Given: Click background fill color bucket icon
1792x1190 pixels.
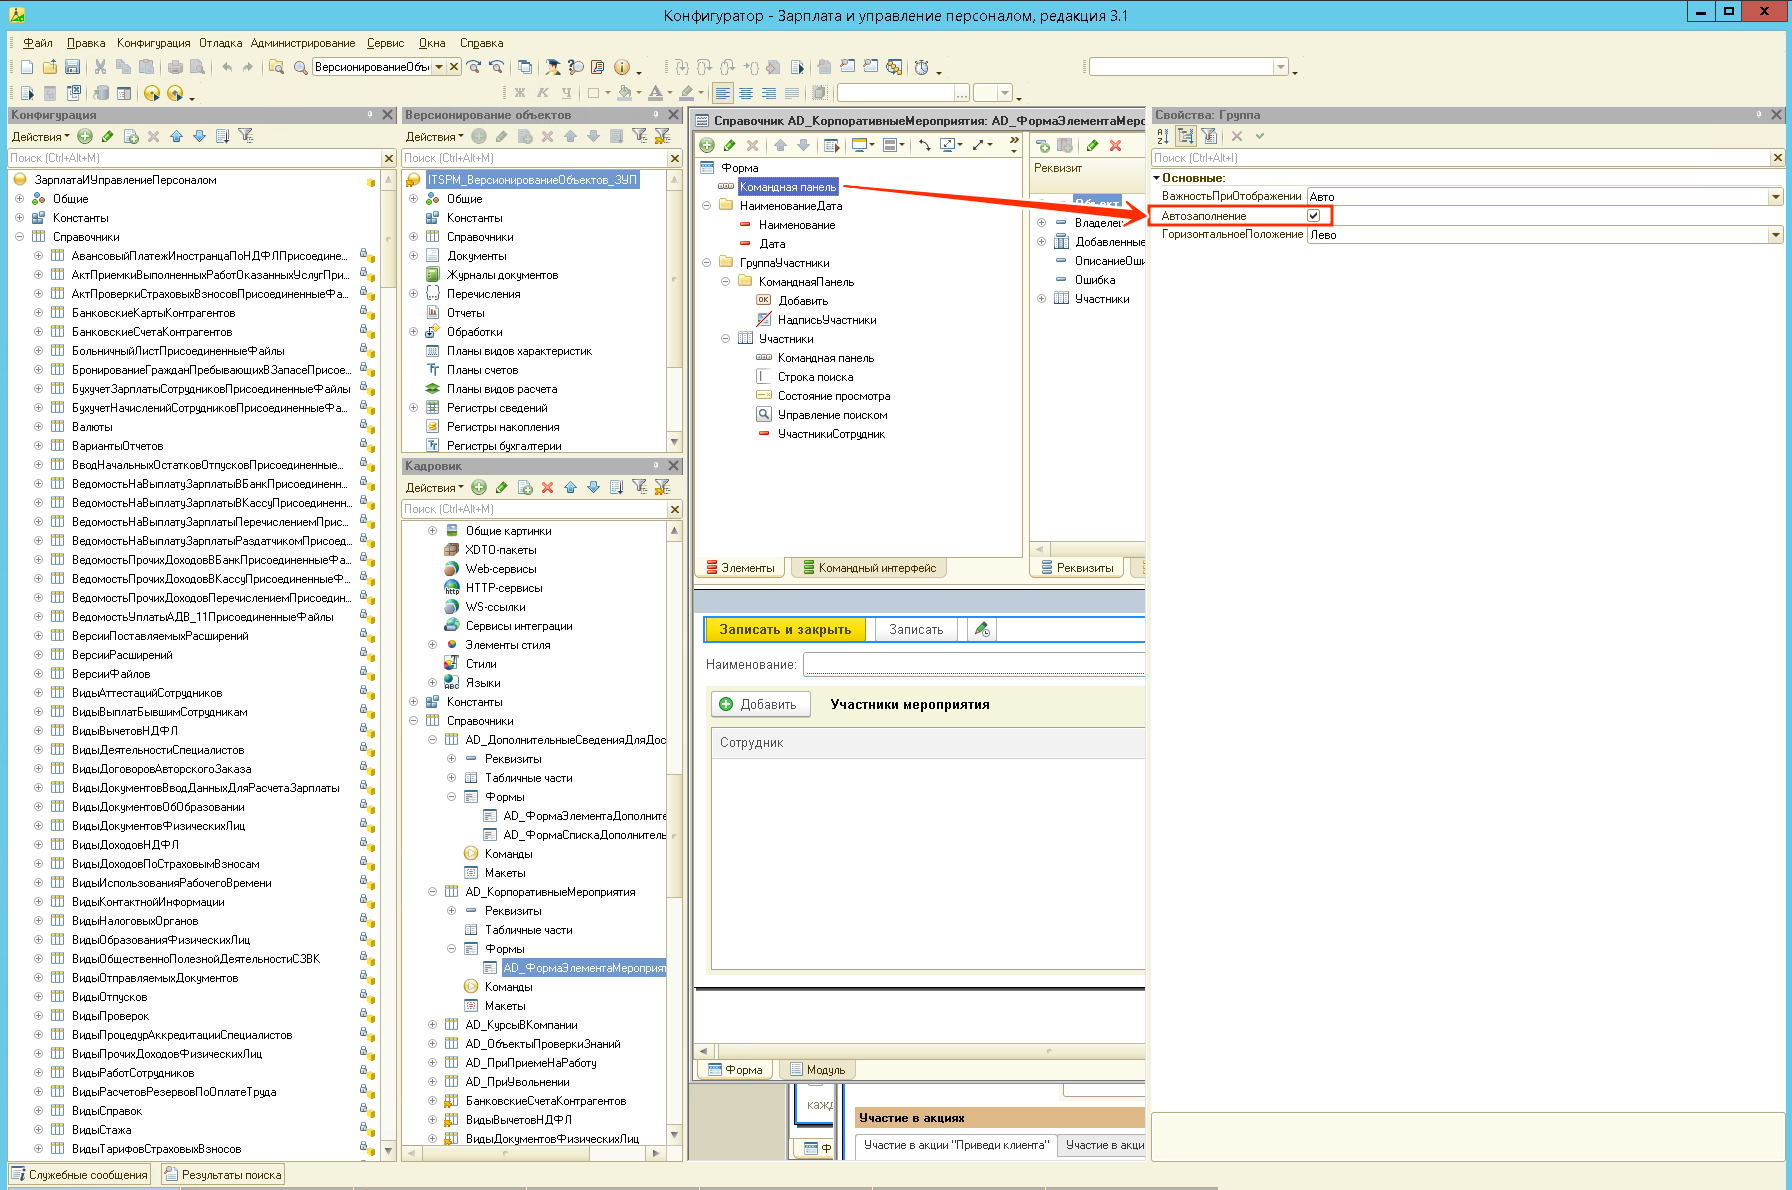Looking at the screenshot, I should click(x=625, y=93).
